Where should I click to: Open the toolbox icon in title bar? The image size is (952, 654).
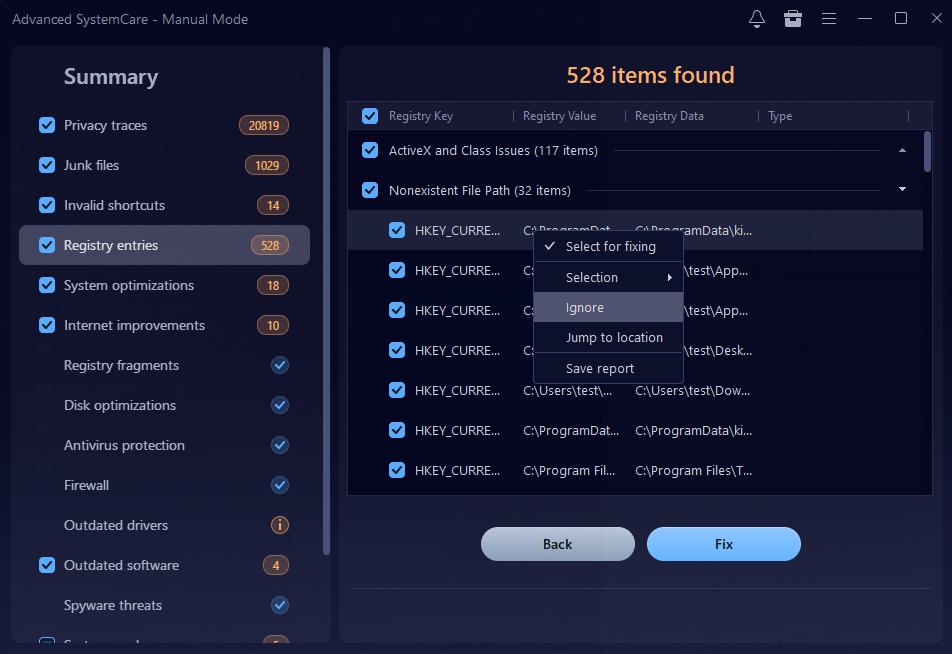[793, 19]
